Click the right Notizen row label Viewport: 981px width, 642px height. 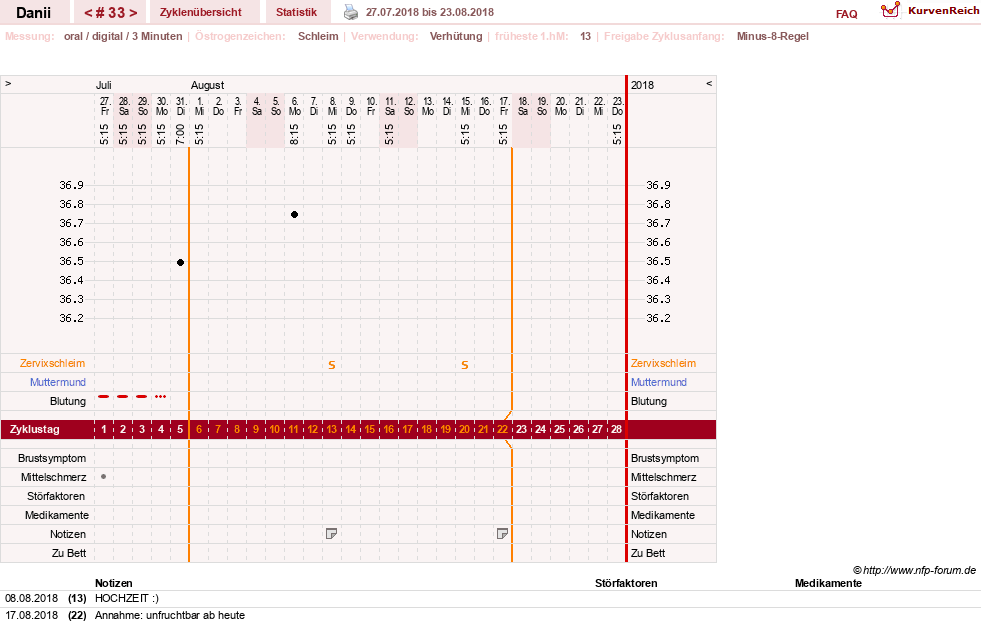[649, 534]
